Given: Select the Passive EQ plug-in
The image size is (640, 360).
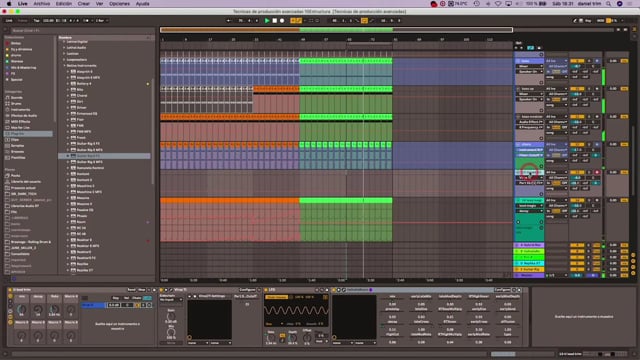Looking at the screenshot, I should (85, 210).
